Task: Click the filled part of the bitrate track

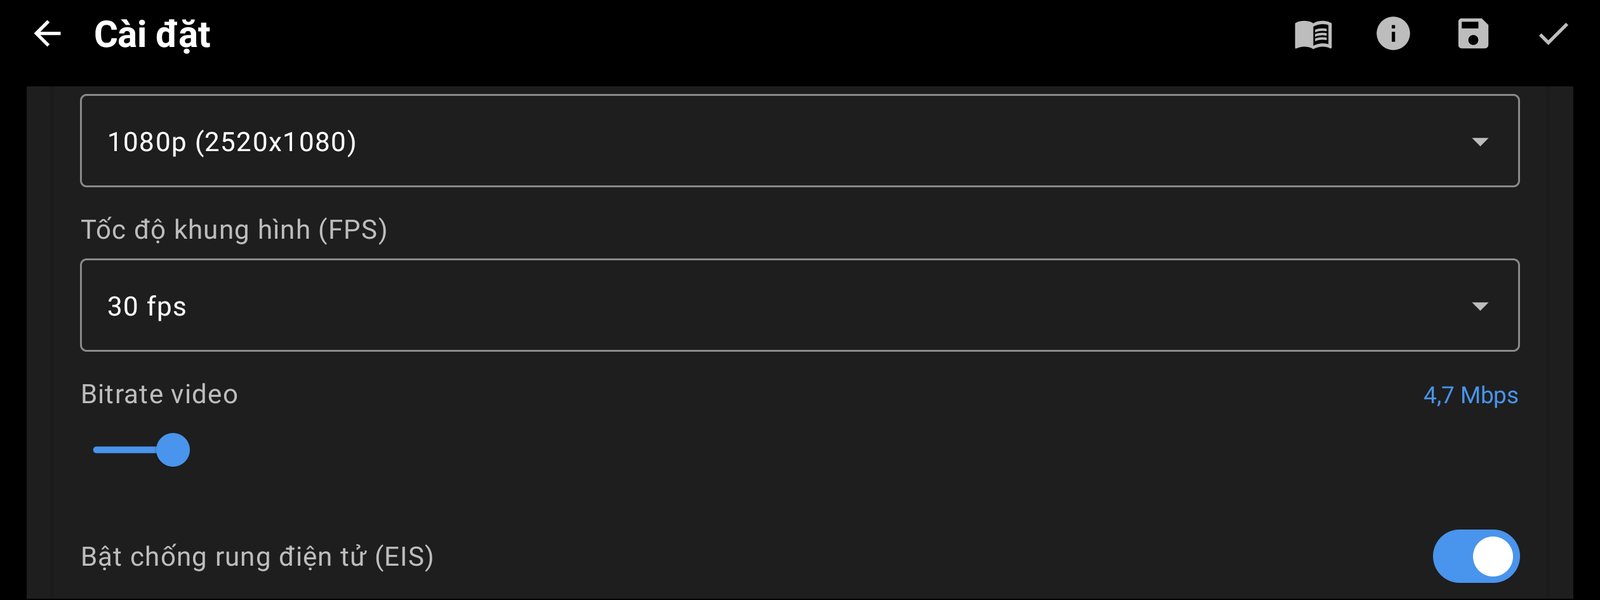Action: click(125, 450)
